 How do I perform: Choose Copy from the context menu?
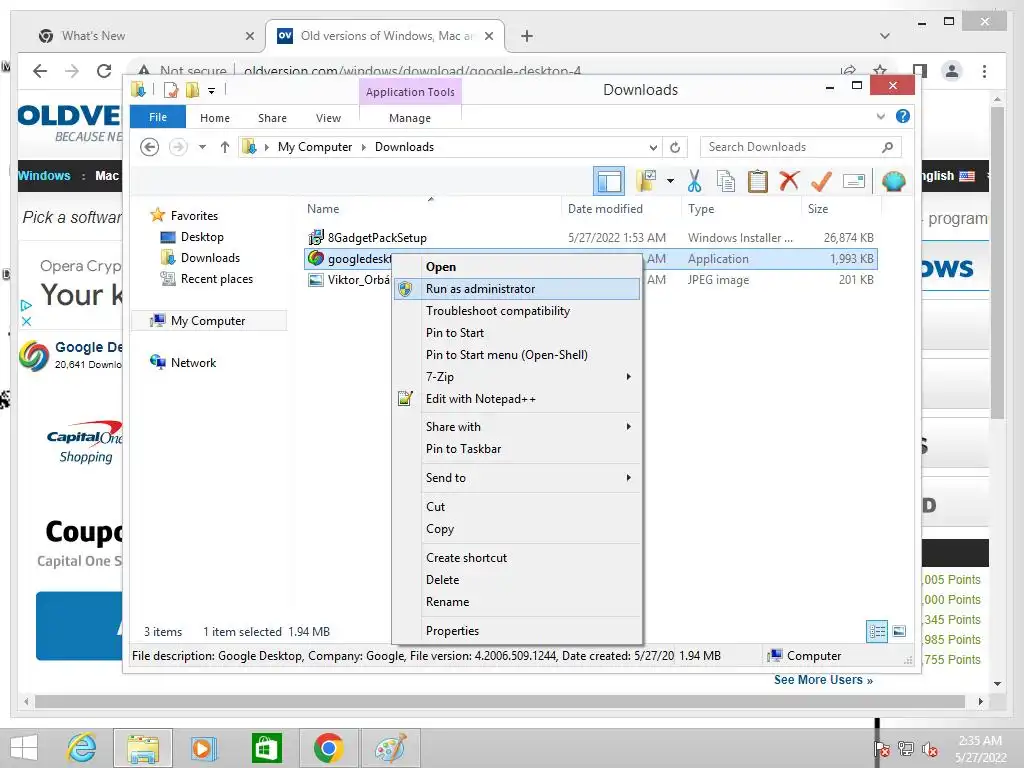517,529
